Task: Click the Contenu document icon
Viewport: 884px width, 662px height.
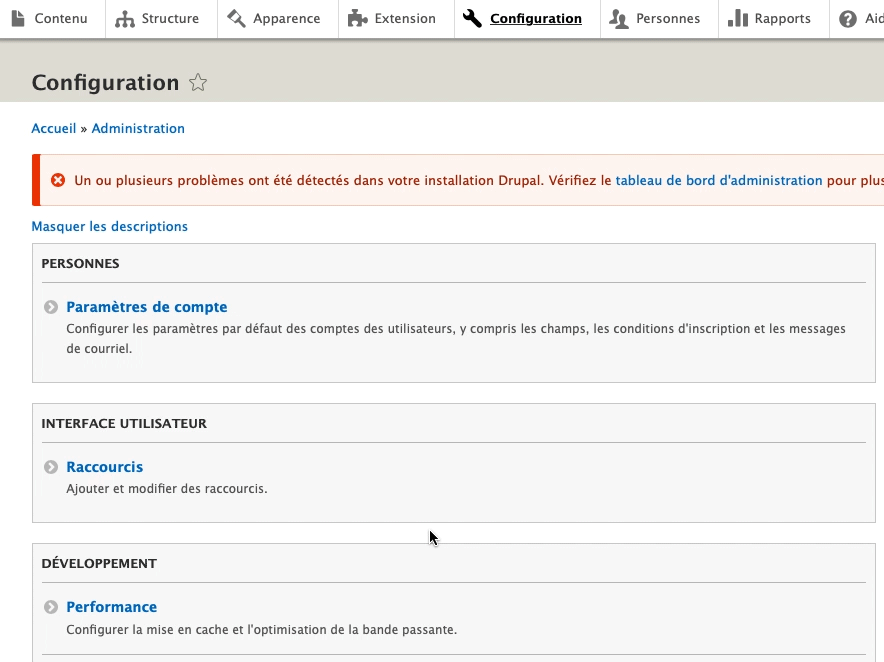Action: pyautogui.click(x=19, y=18)
